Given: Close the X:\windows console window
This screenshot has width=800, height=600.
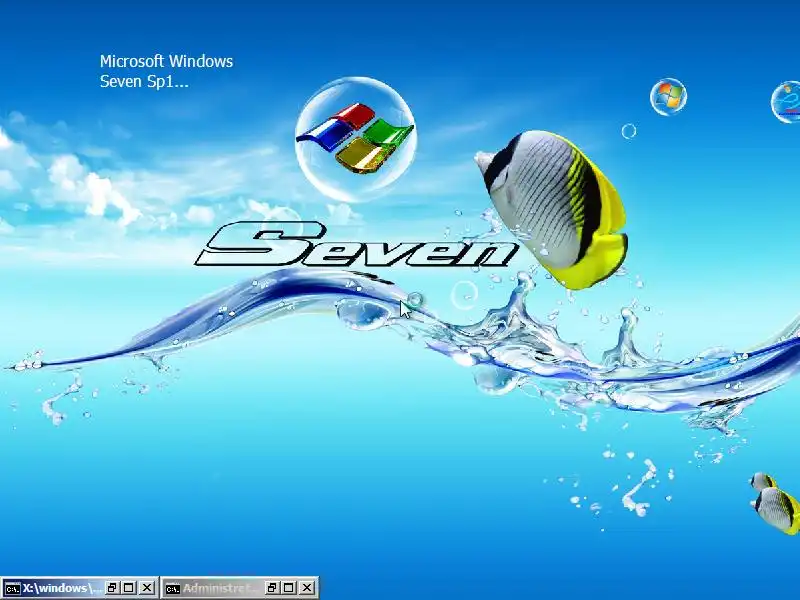Looking at the screenshot, I should 146,588.
